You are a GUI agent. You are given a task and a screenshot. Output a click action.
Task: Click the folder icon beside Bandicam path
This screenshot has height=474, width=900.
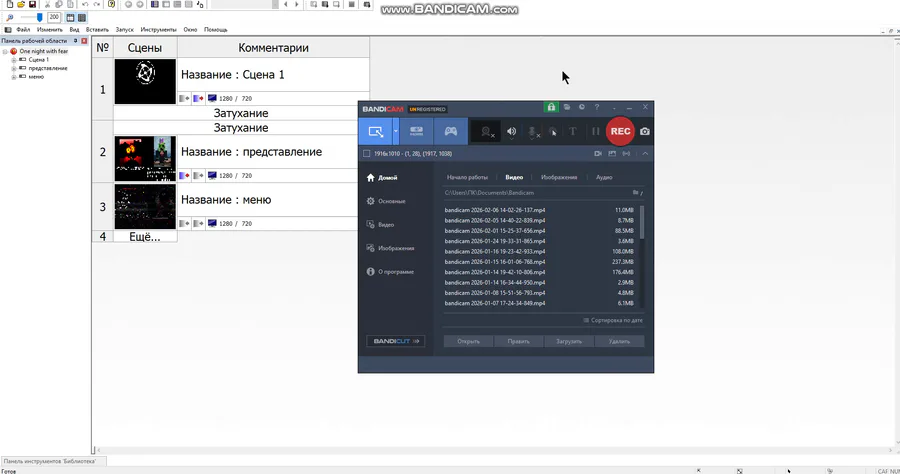635,193
